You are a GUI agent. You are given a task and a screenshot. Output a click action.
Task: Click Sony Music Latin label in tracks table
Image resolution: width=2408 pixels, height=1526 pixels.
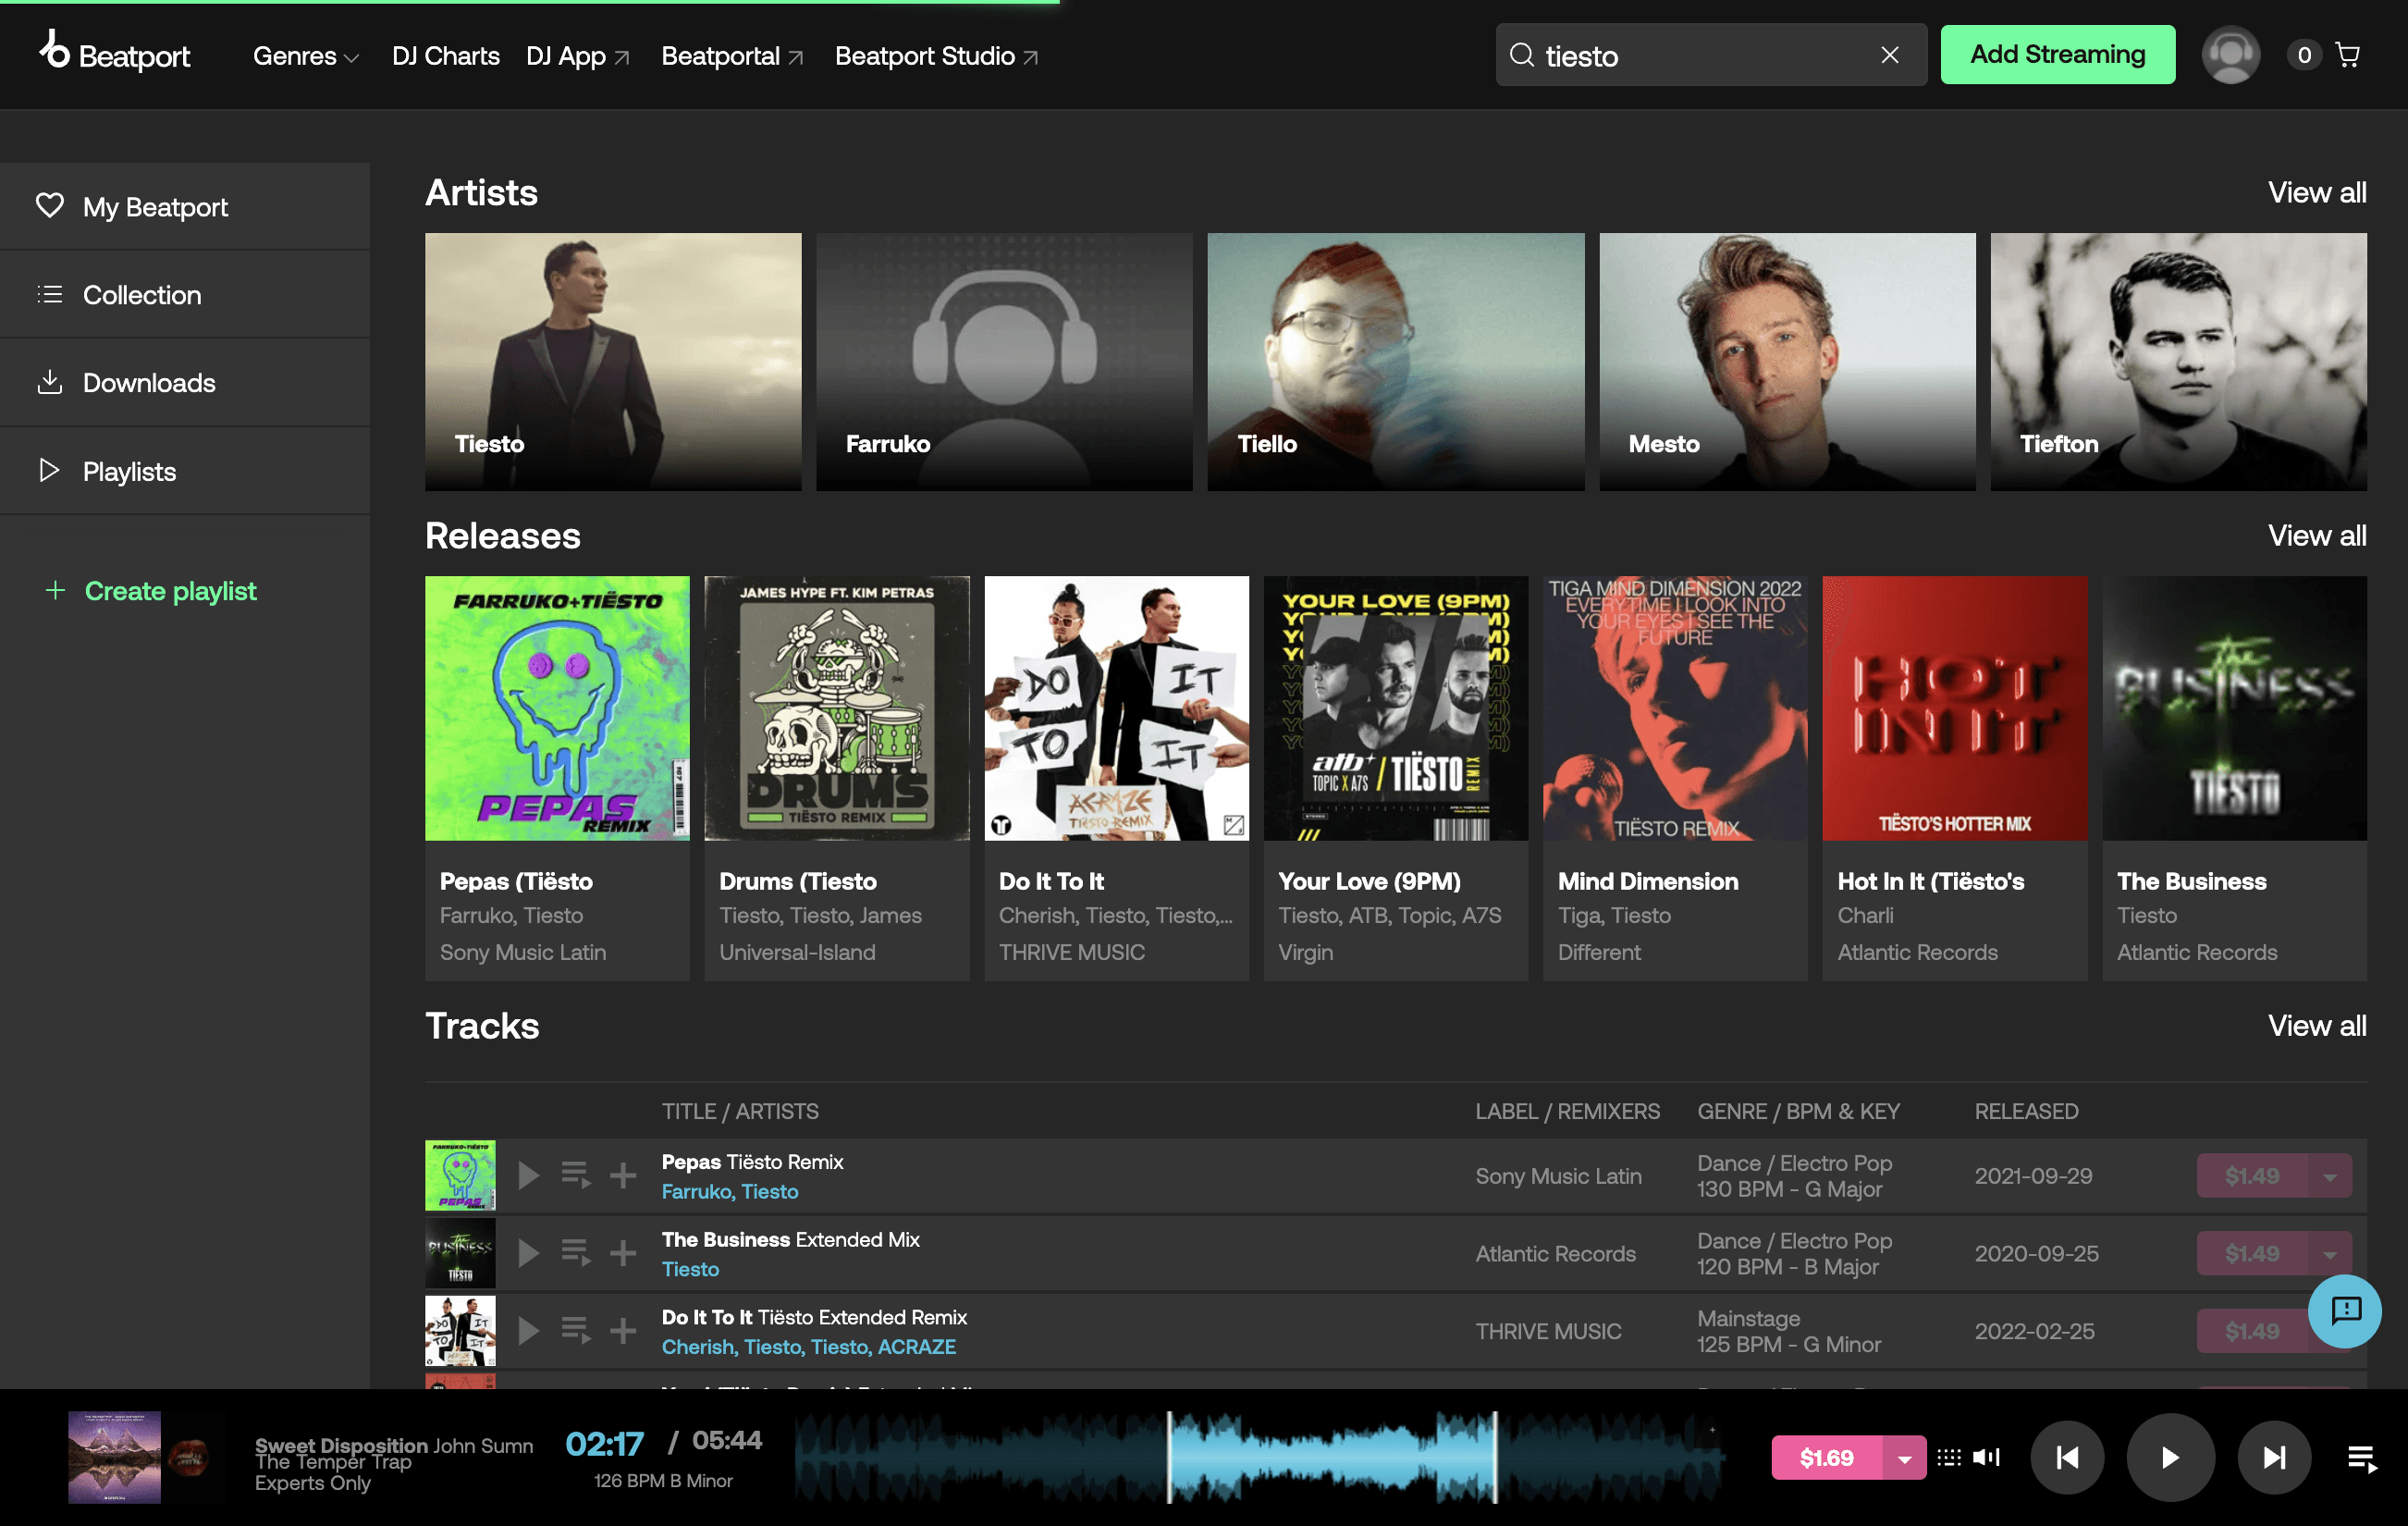click(1558, 1176)
